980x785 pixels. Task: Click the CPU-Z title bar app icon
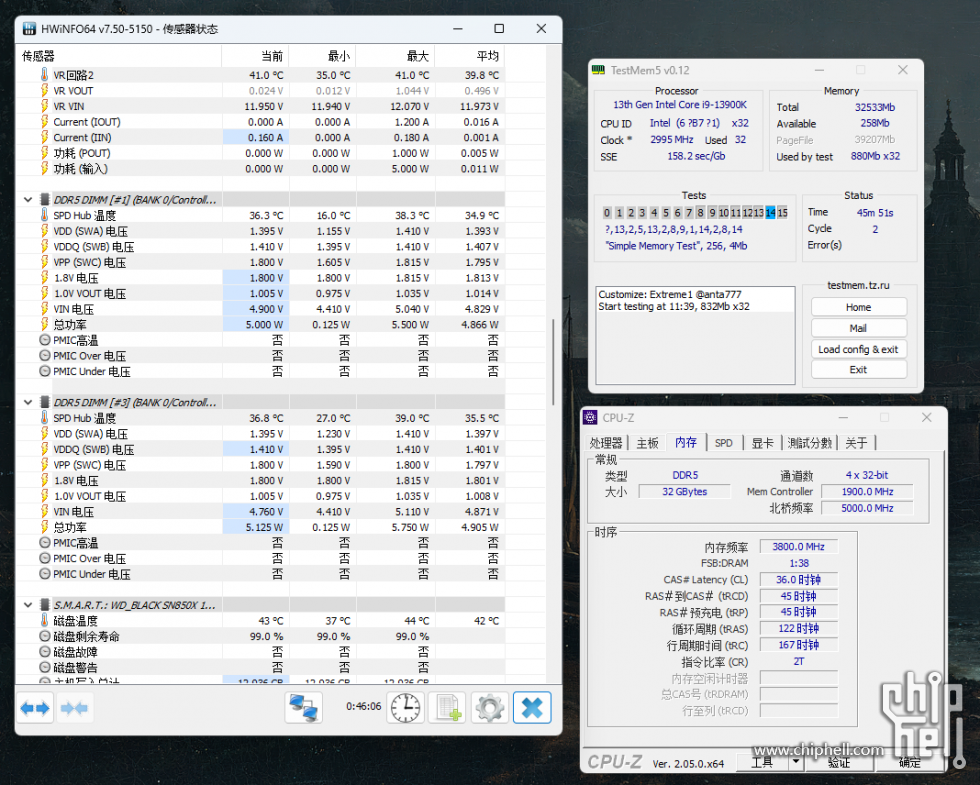590,418
